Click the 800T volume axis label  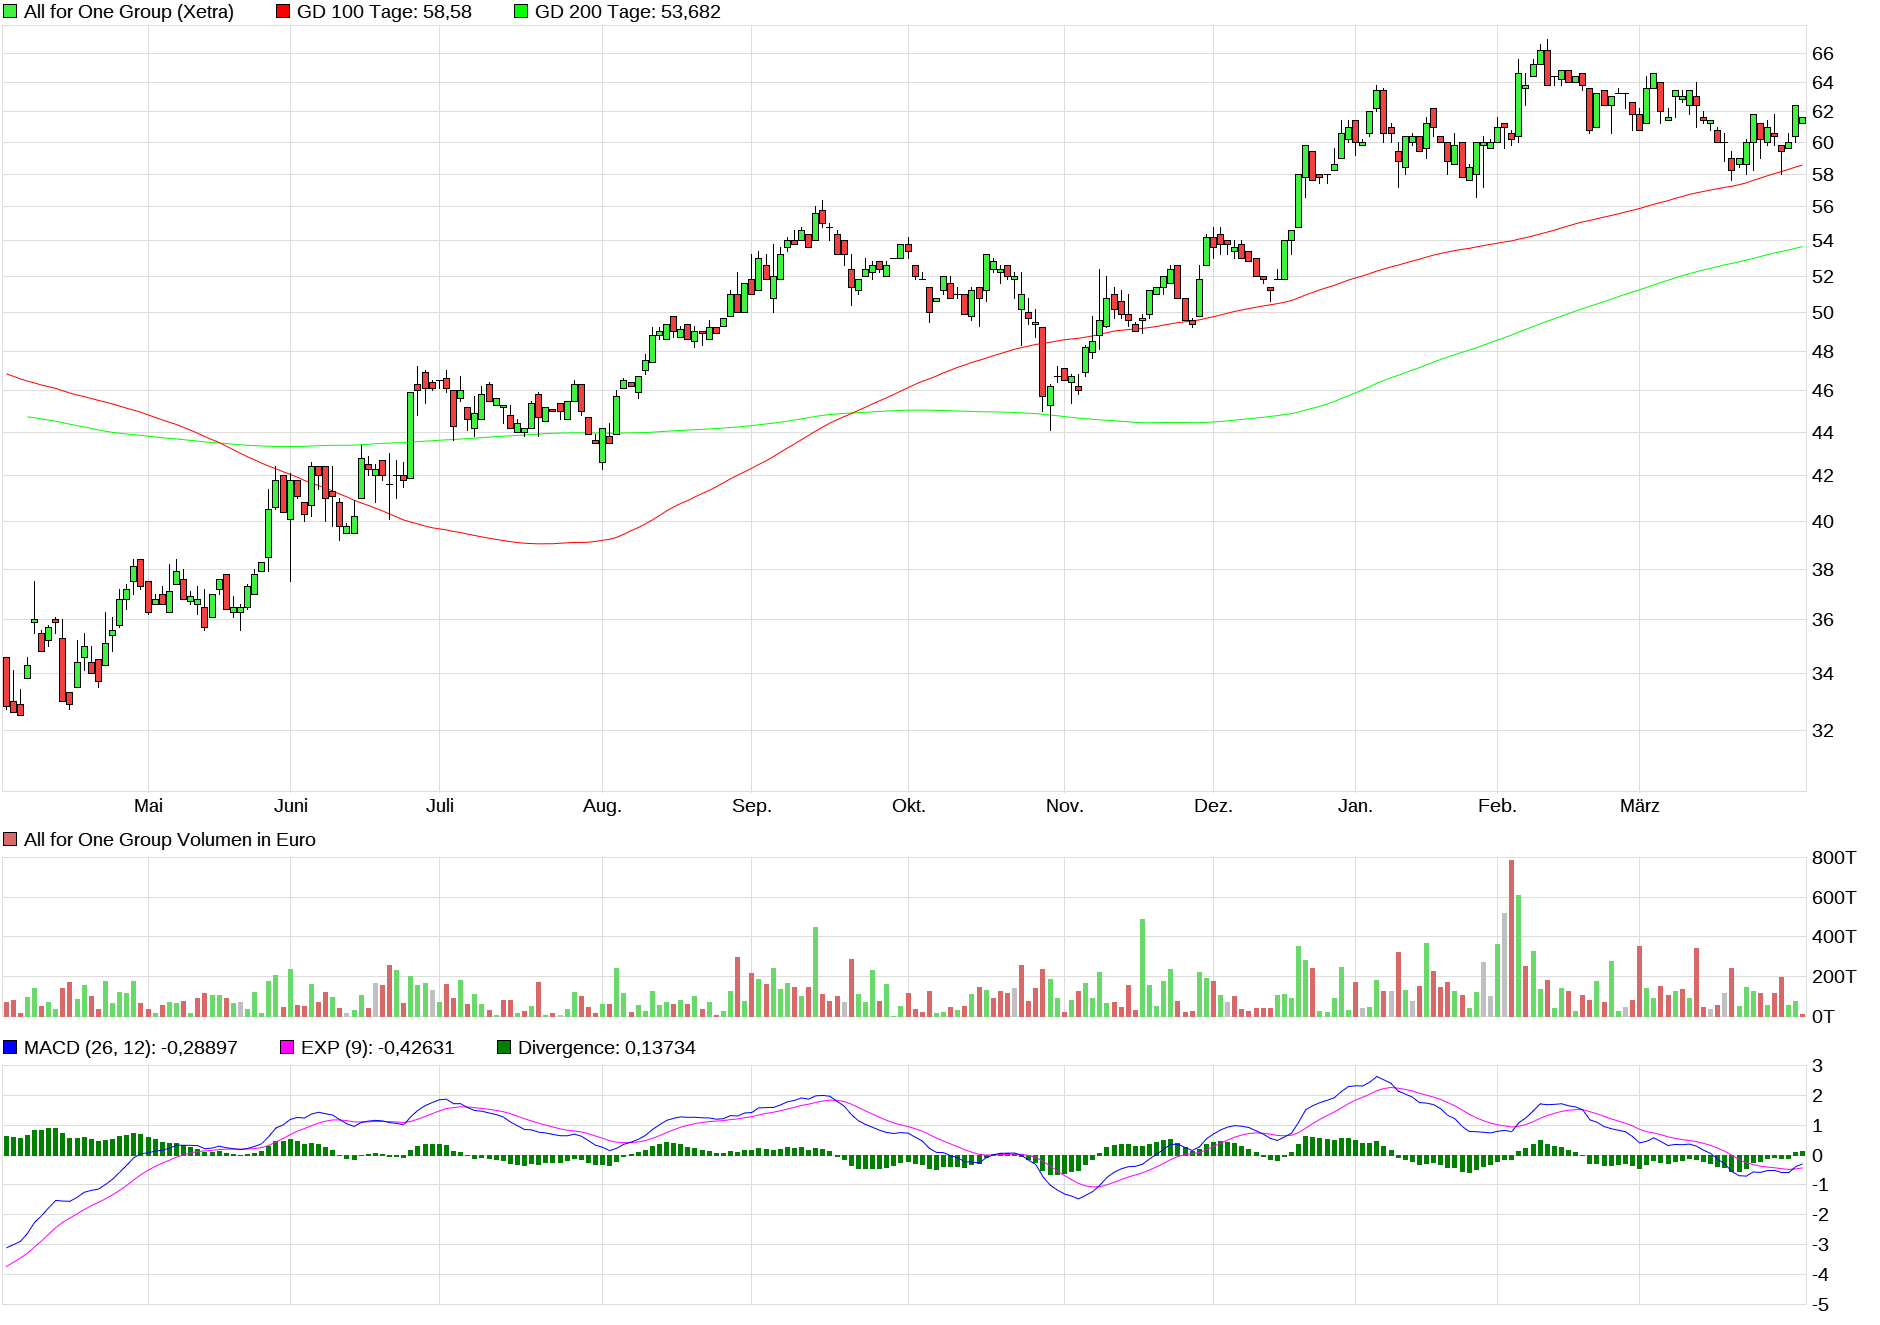coord(1833,858)
